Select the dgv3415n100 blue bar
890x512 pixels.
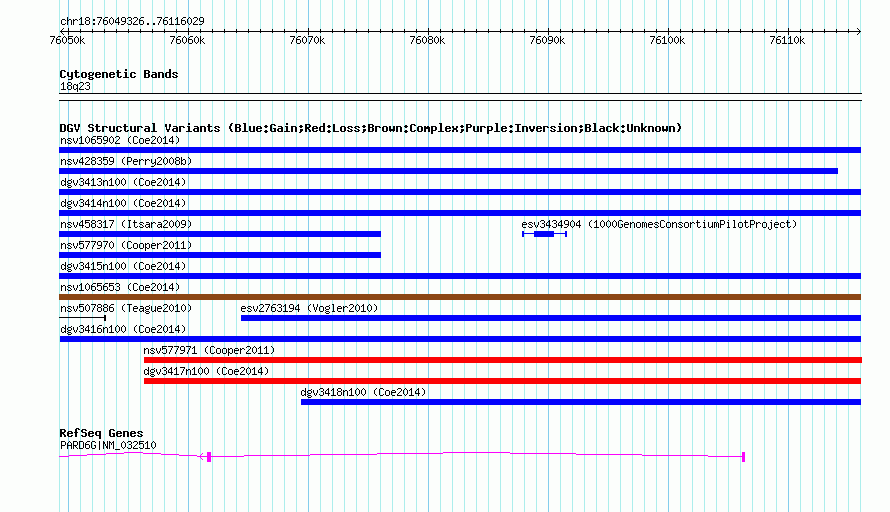(x=460, y=276)
